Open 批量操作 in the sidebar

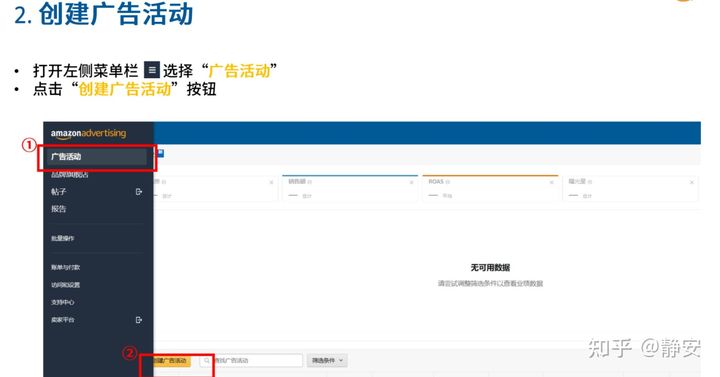coord(62,238)
